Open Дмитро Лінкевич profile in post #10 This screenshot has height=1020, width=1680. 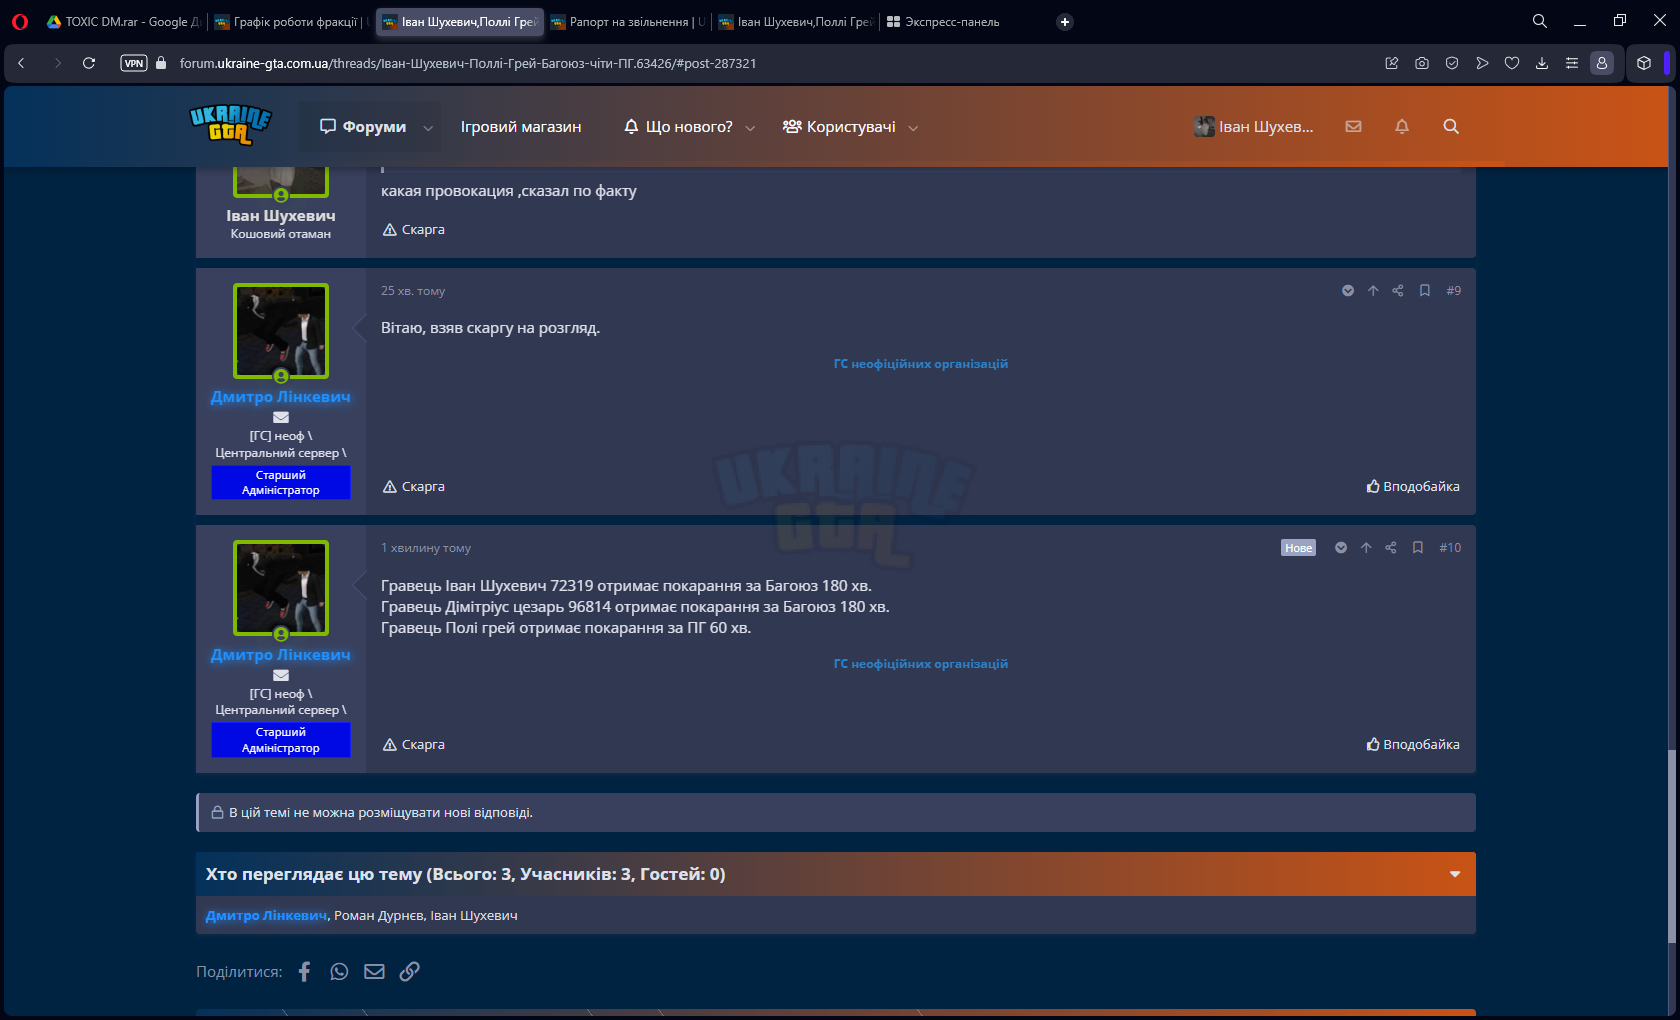[x=281, y=655]
